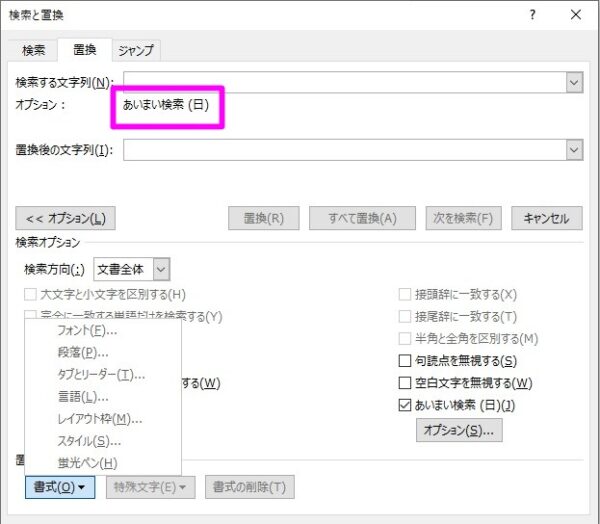Choose タブとリーダー(T)... menu entry
Screen dimensions: 600x524
pos(101,375)
